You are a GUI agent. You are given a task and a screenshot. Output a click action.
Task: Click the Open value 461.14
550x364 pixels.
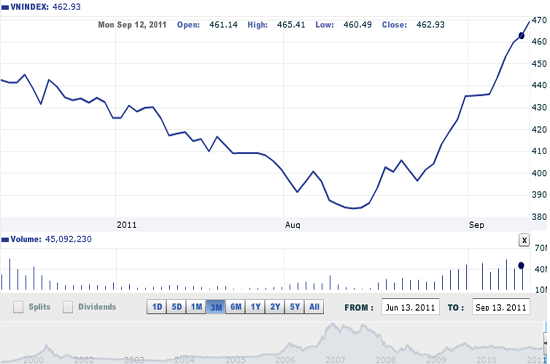point(223,25)
